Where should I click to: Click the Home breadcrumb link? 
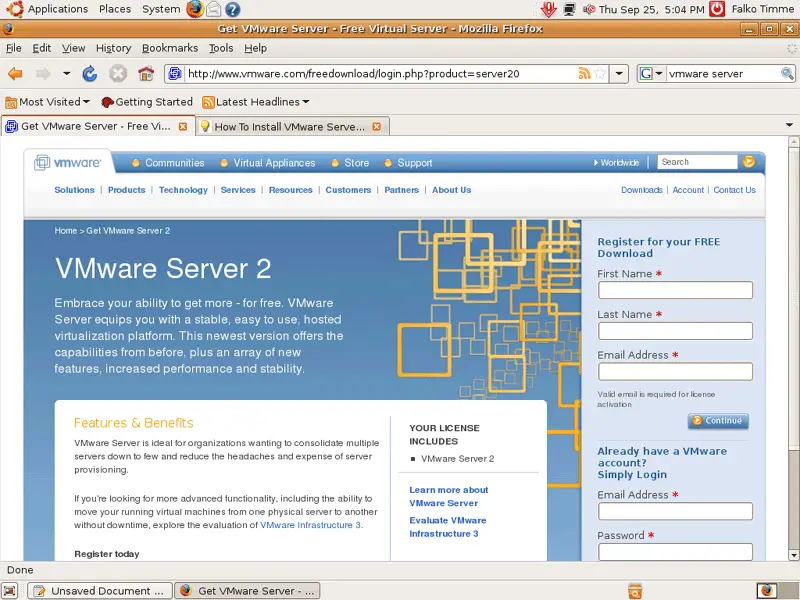65,231
